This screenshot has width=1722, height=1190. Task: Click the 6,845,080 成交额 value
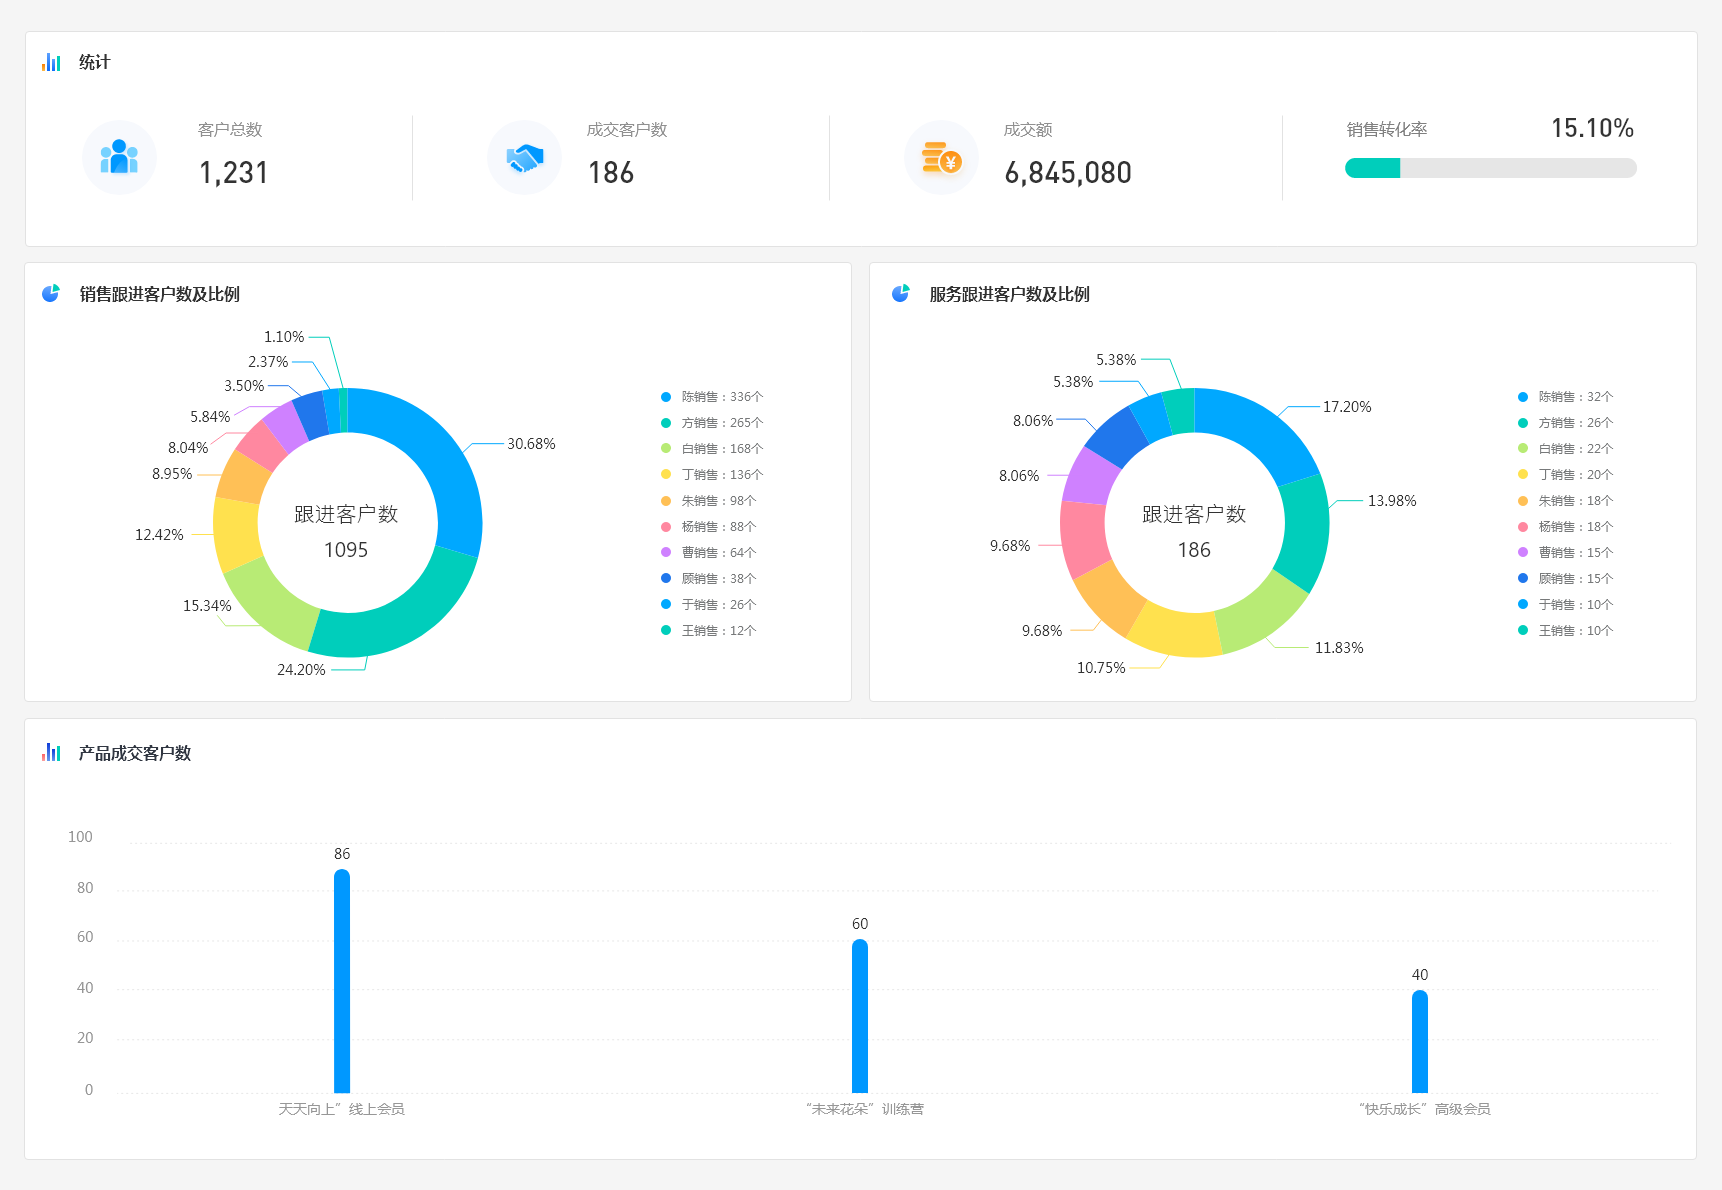click(x=1068, y=173)
